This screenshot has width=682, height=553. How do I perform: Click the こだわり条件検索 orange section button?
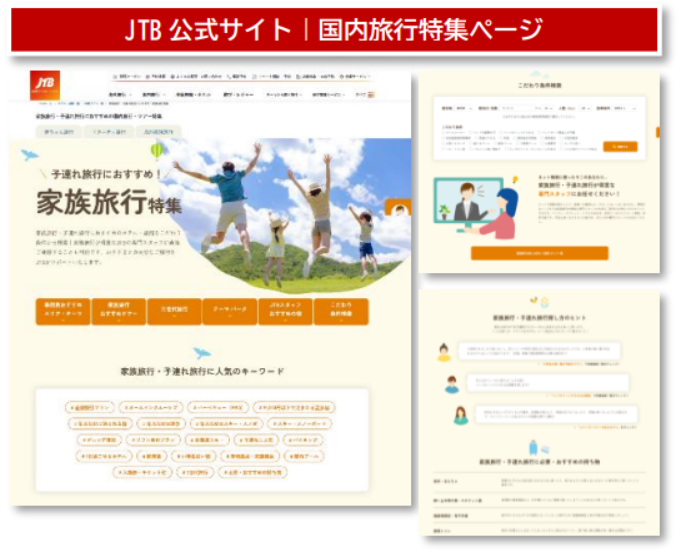click(x=341, y=312)
